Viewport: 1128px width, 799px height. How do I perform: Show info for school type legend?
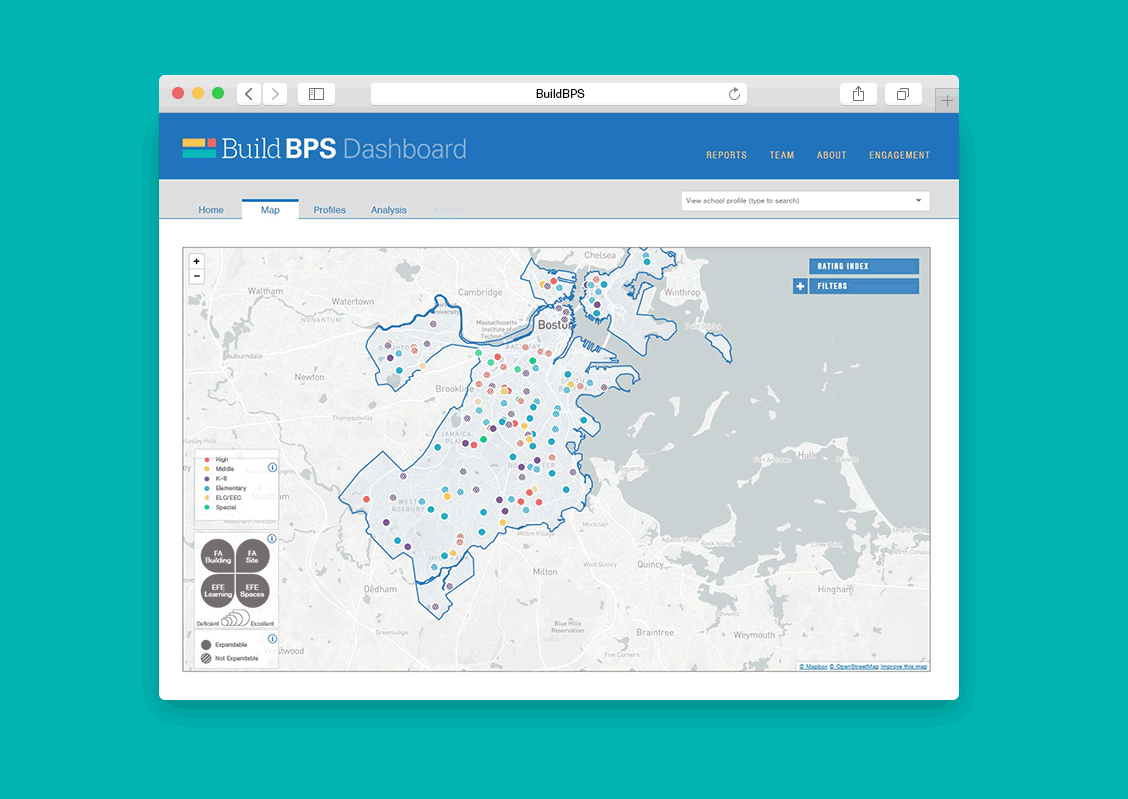(x=272, y=467)
